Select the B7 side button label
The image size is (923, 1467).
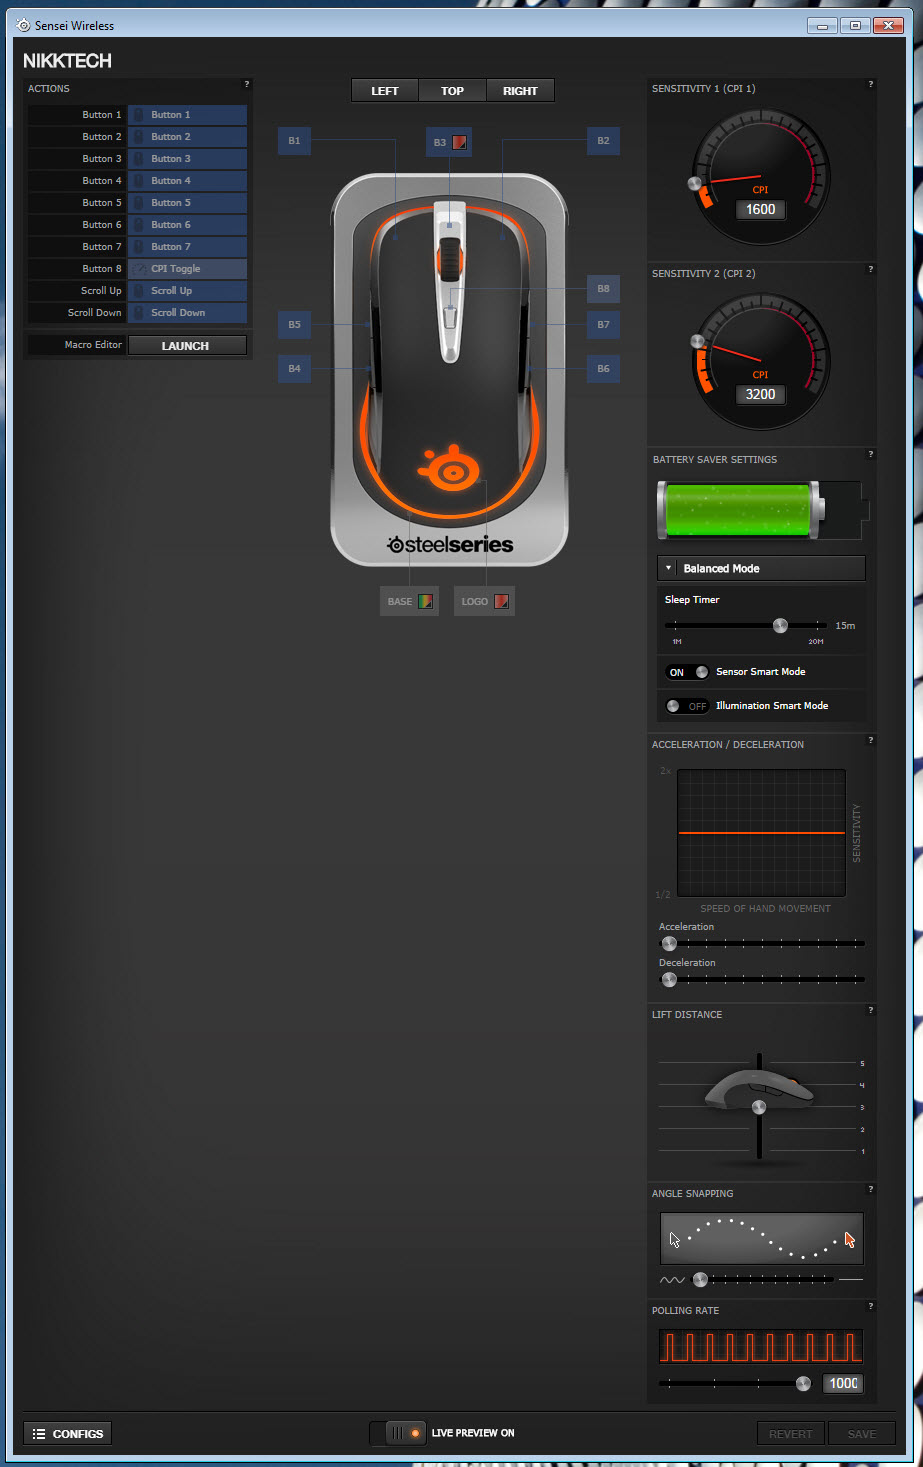(603, 325)
